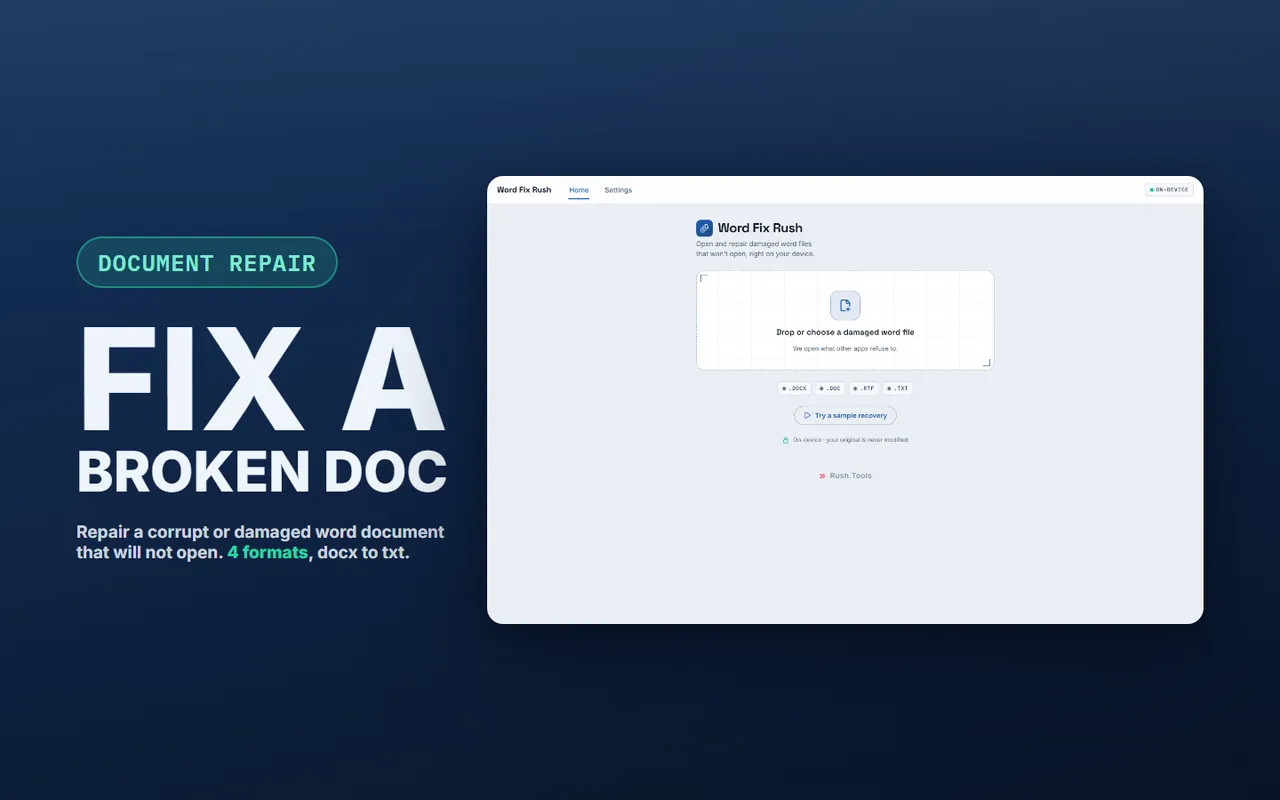Select the .RTF format chip
The height and width of the screenshot is (800, 1280).
[864, 388]
